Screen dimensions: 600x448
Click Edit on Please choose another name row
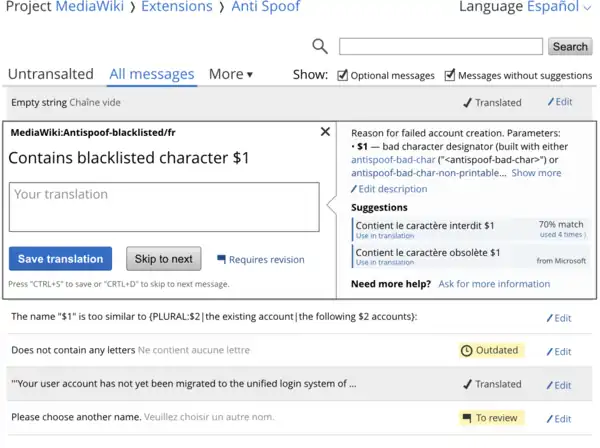[560, 418]
